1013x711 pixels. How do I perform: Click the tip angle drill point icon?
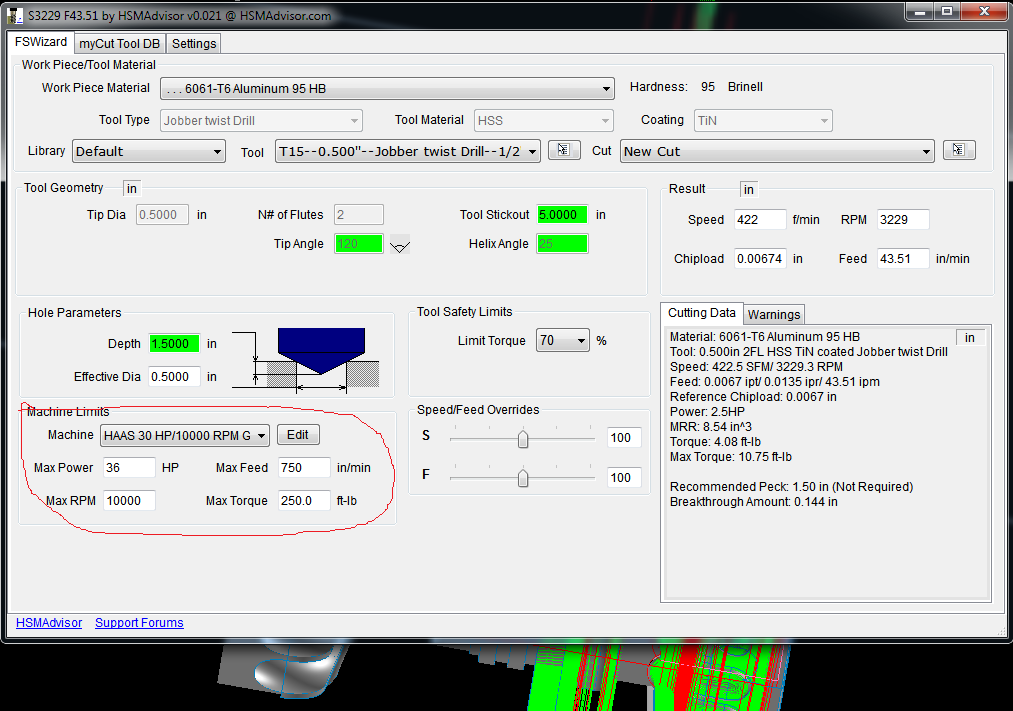(400, 245)
